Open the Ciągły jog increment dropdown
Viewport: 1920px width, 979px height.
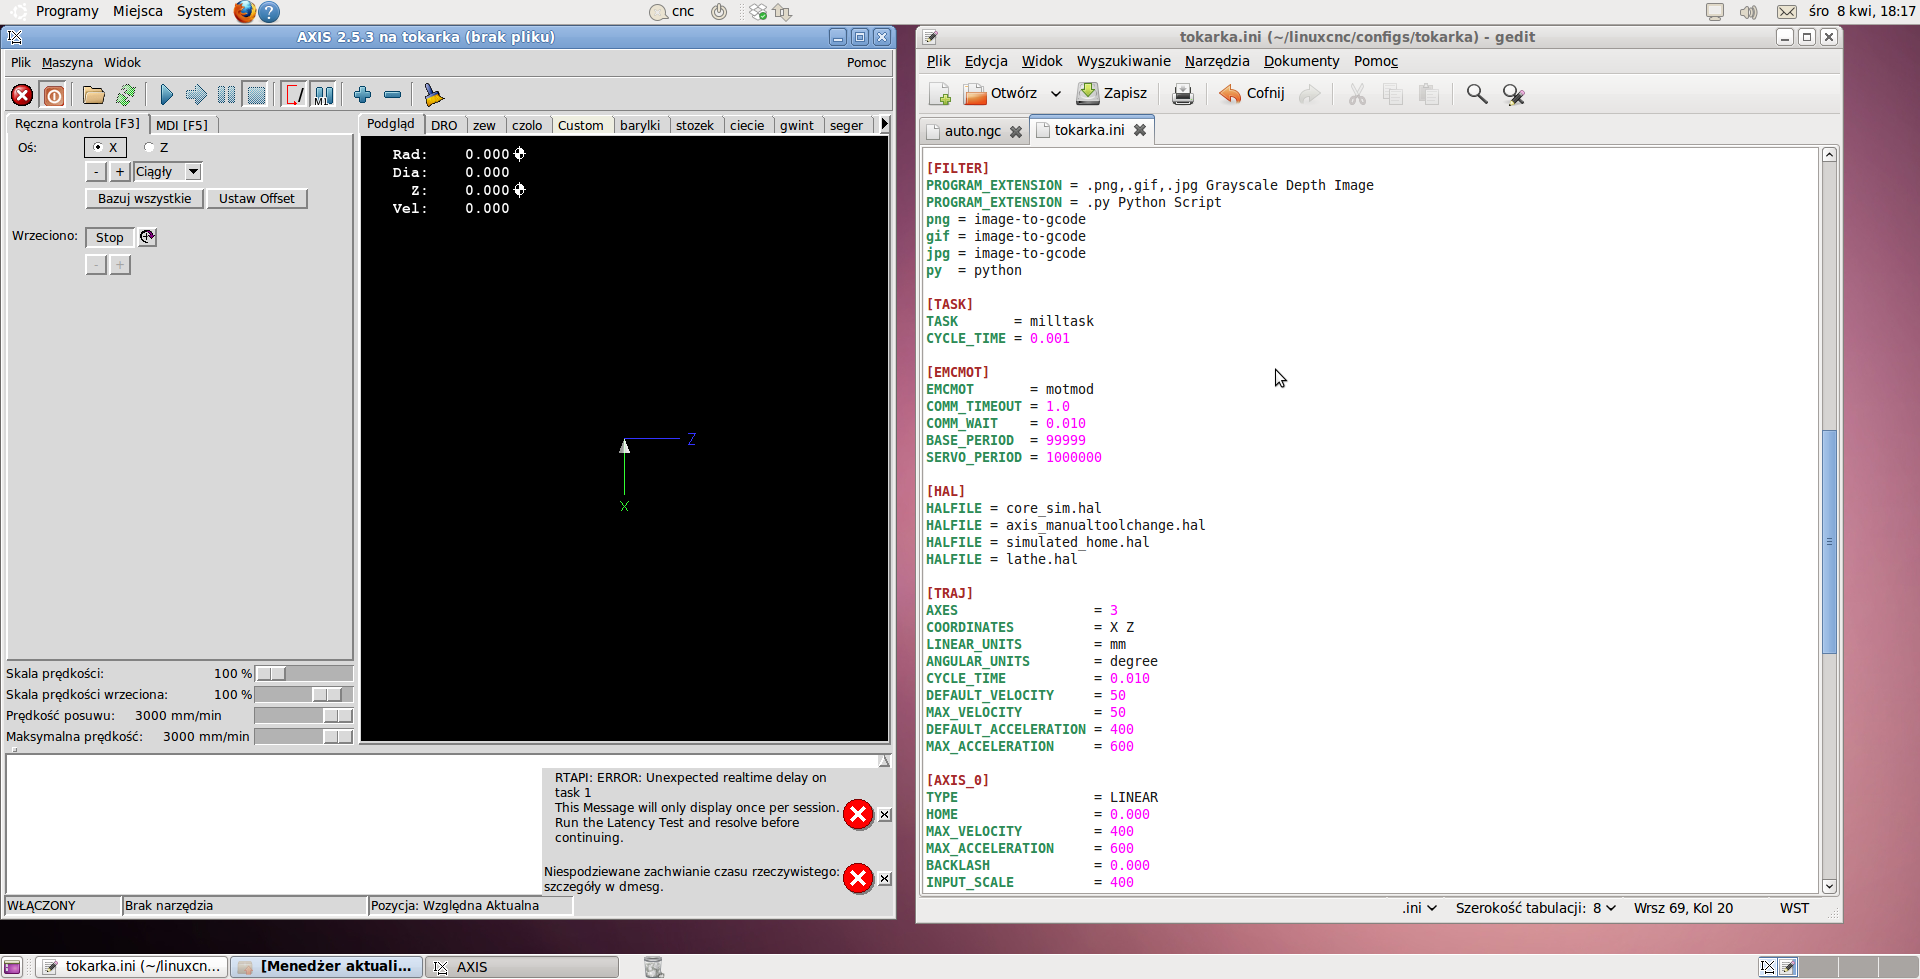click(x=194, y=172)
